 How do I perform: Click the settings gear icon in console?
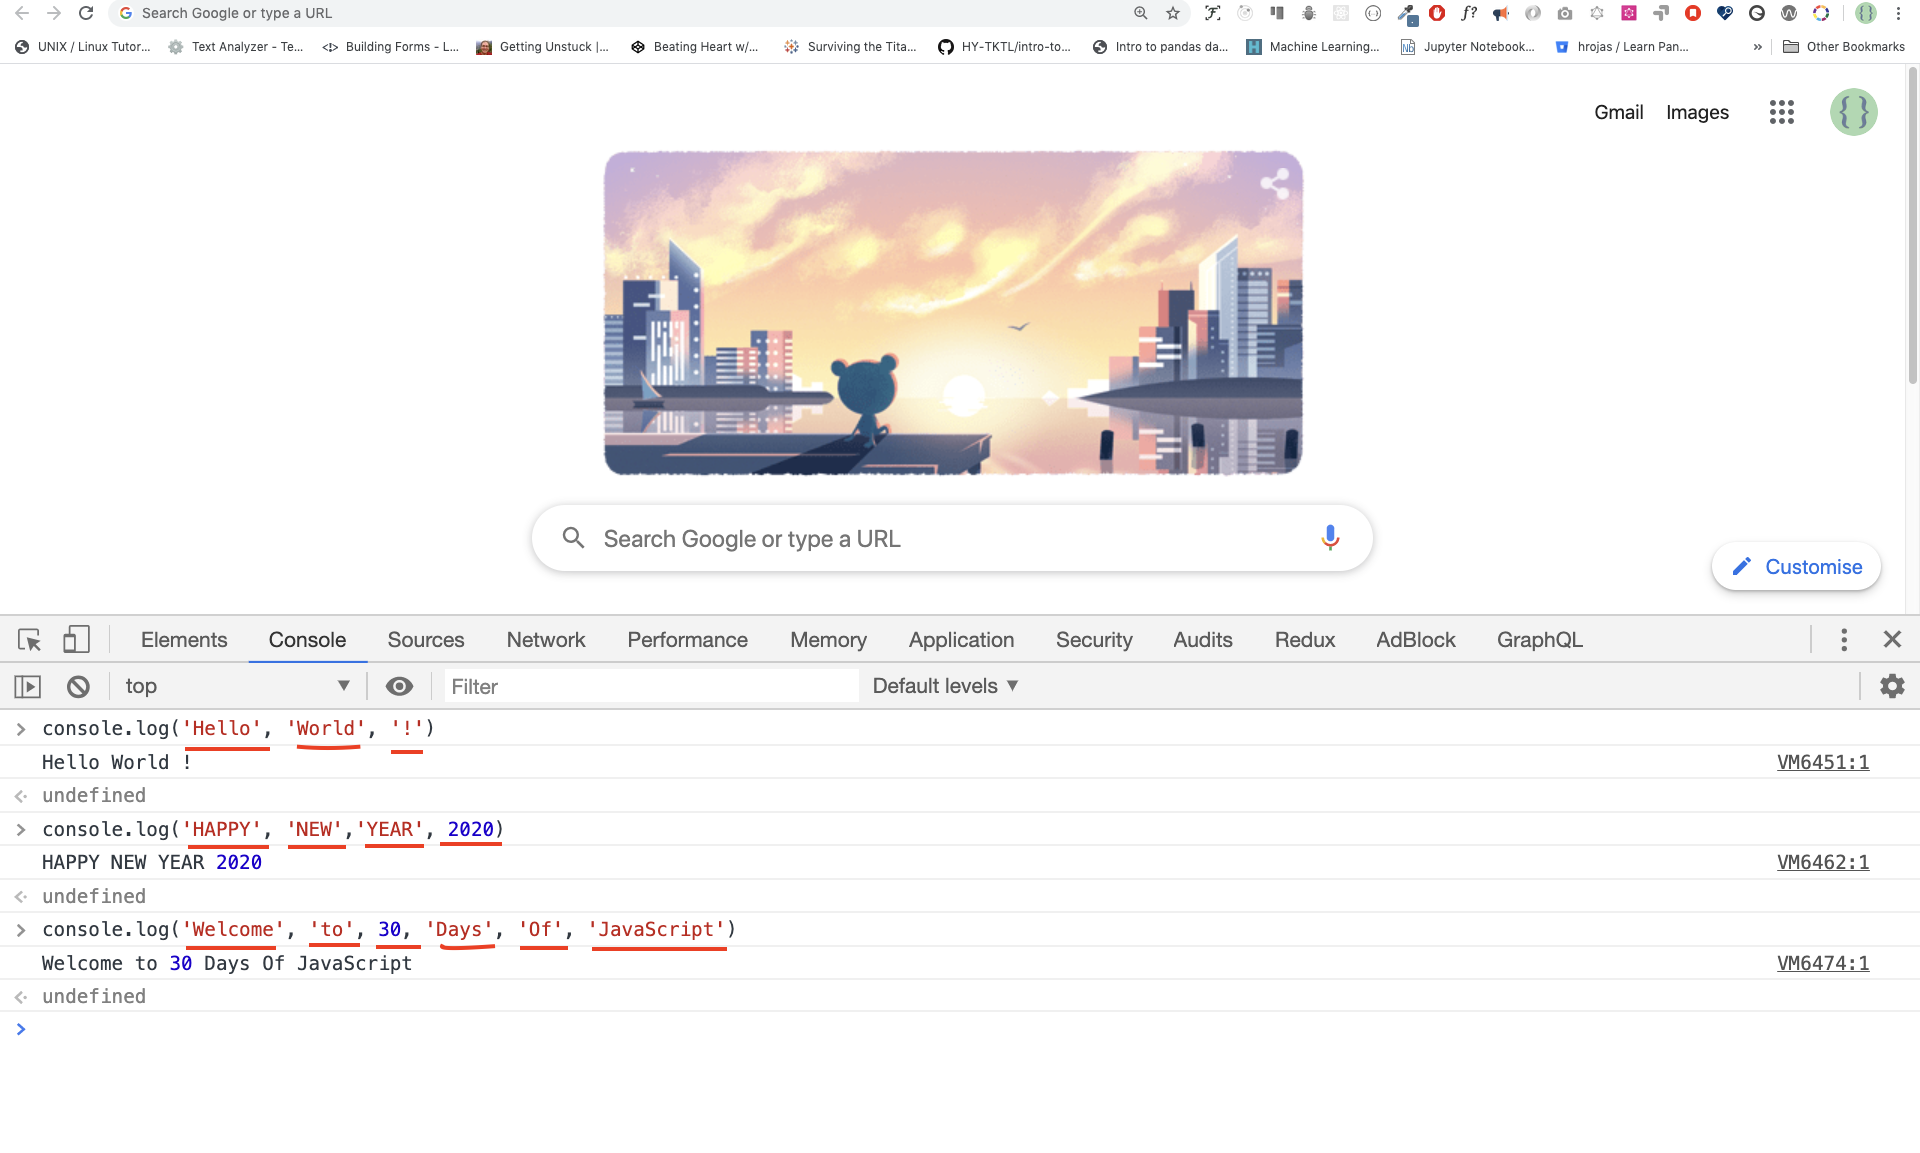click(1893, 685)
